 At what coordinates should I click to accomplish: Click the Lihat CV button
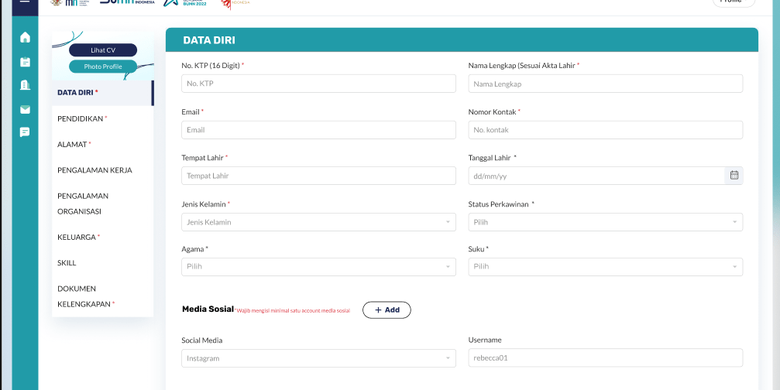pyautogui.click(x=103, y=50)
